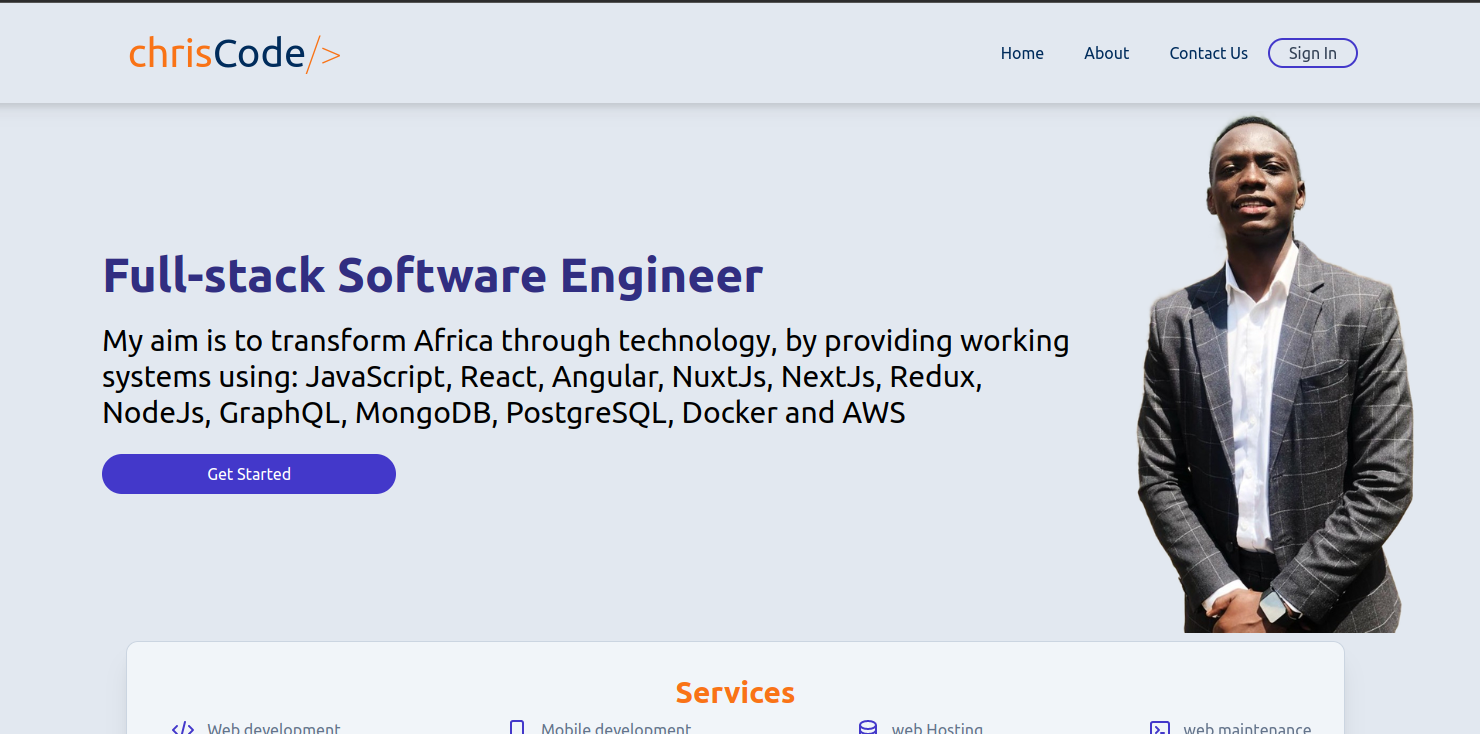Open the About page from navbar

(1106, 53)
